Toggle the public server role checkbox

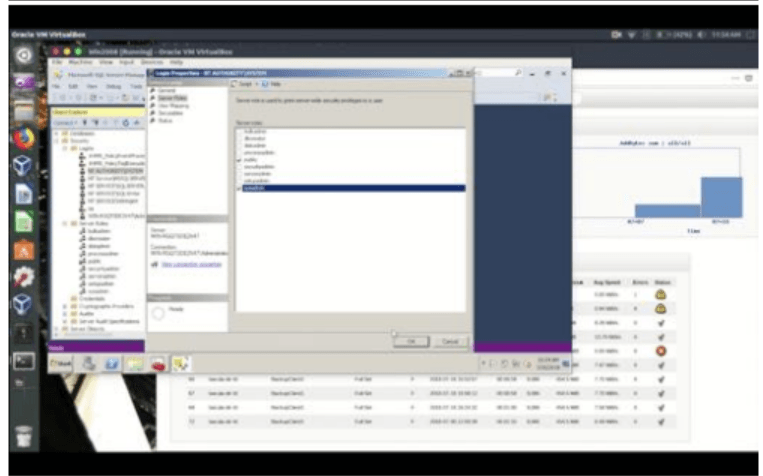[x=239, y=160]
